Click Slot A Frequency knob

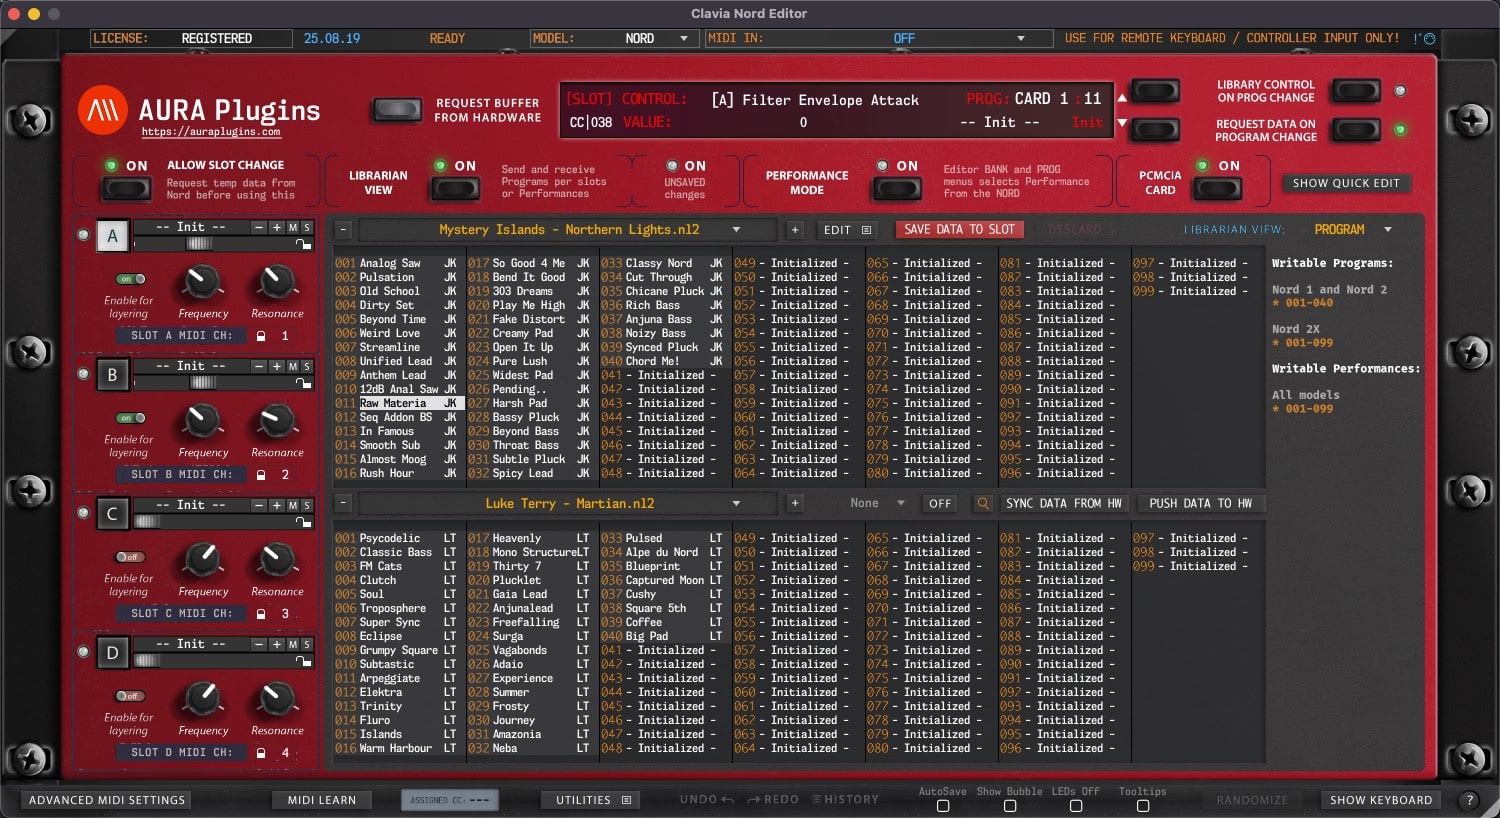click(203, 283)
